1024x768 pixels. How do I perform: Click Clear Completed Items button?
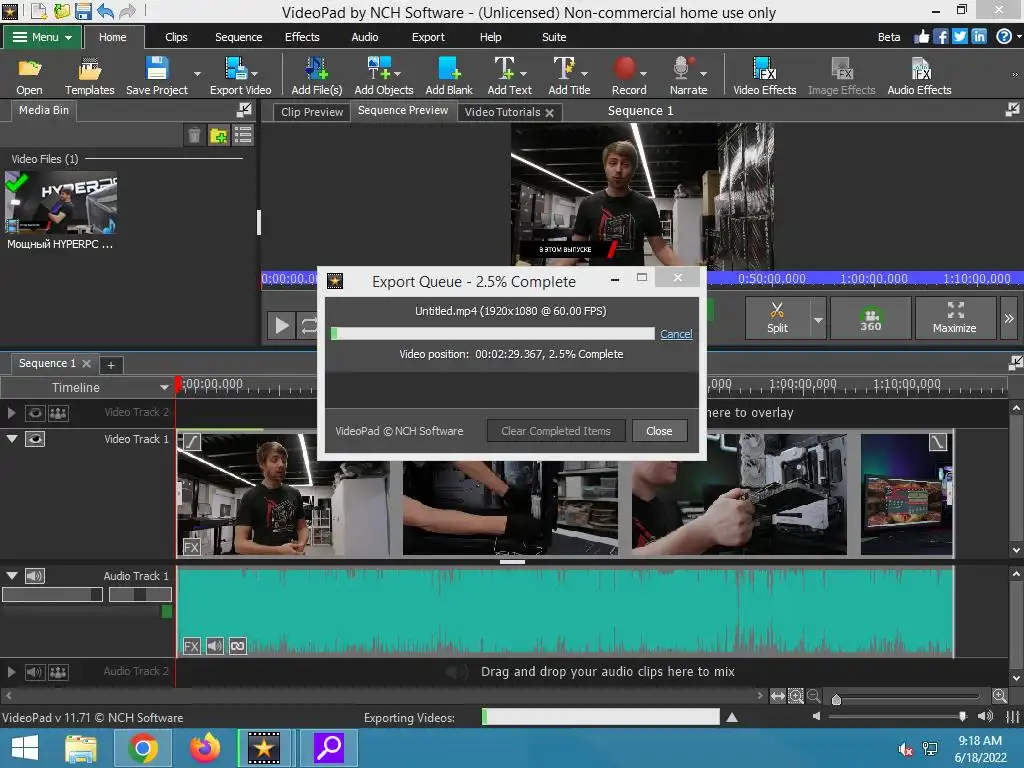(556, 431)
